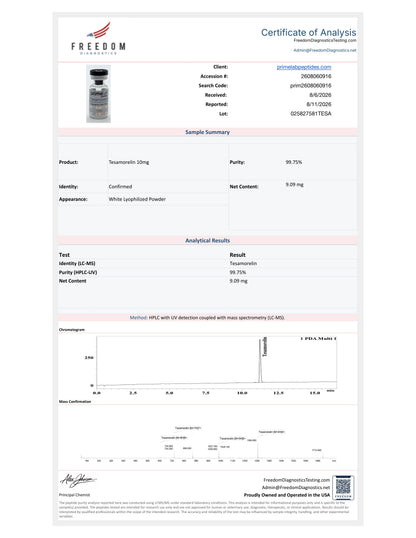Click the Mass Confirmation section label
The width and height of the screenshot is (416, 538).
(x=75, y=401)
